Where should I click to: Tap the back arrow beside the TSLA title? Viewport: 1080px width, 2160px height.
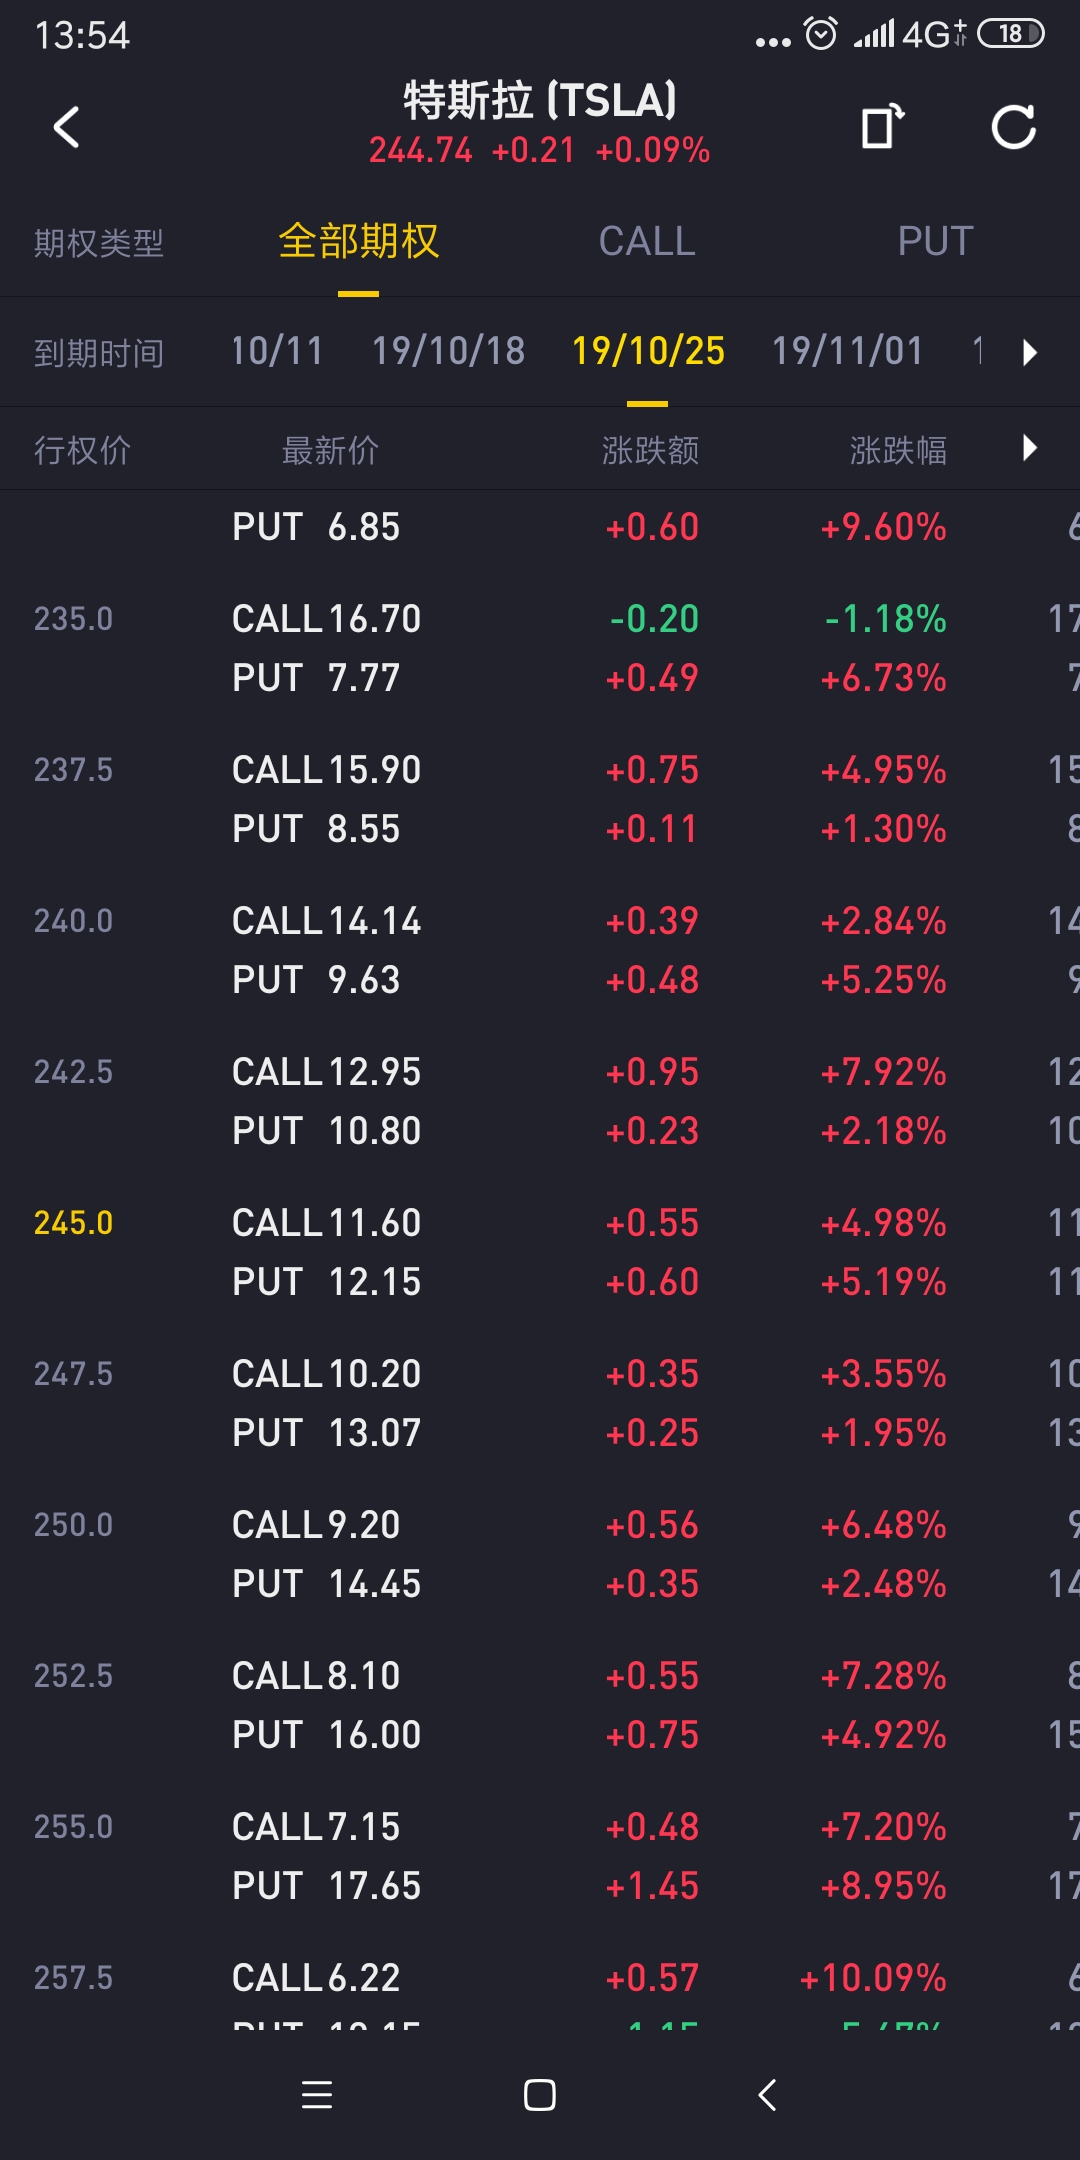point(66,127)
